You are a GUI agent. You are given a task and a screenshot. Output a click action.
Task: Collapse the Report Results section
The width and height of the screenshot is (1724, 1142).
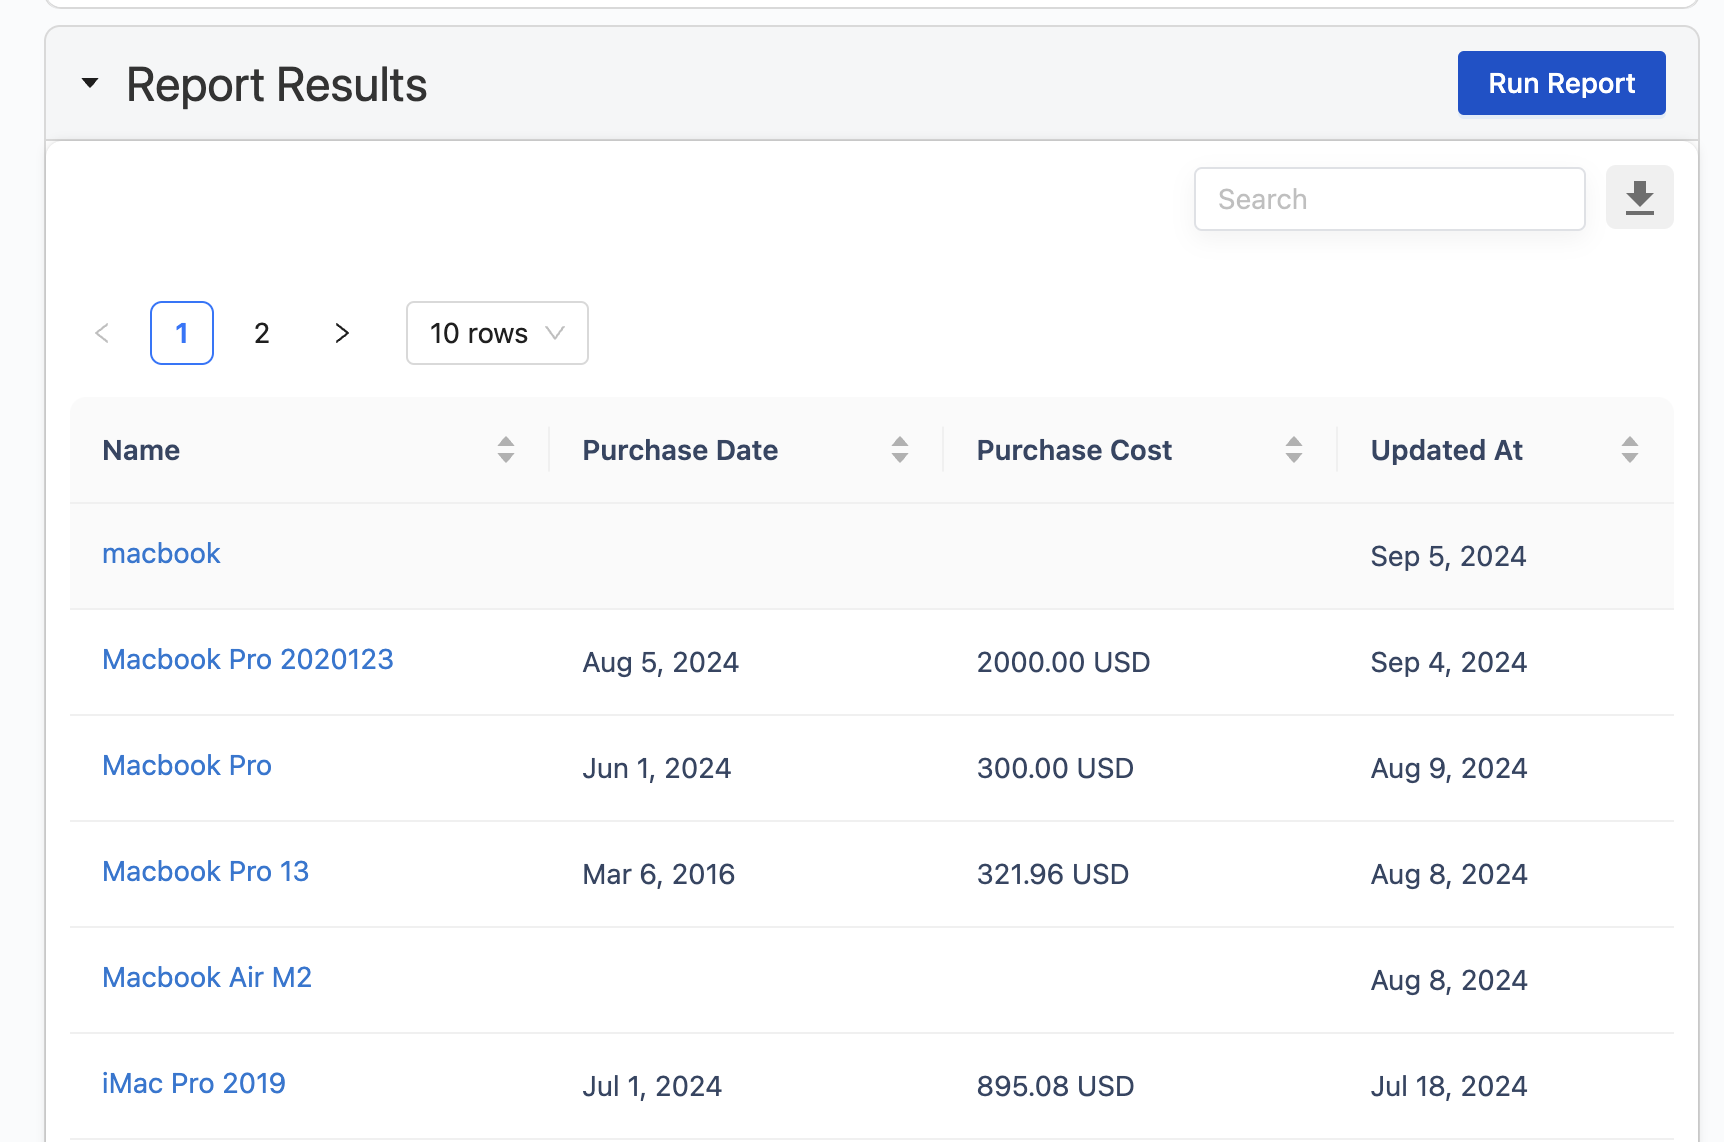(90, 84)
